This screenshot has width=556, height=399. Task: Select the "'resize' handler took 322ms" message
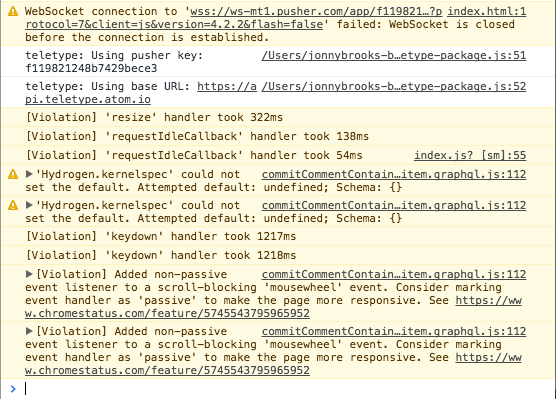[x=154, y=117]
